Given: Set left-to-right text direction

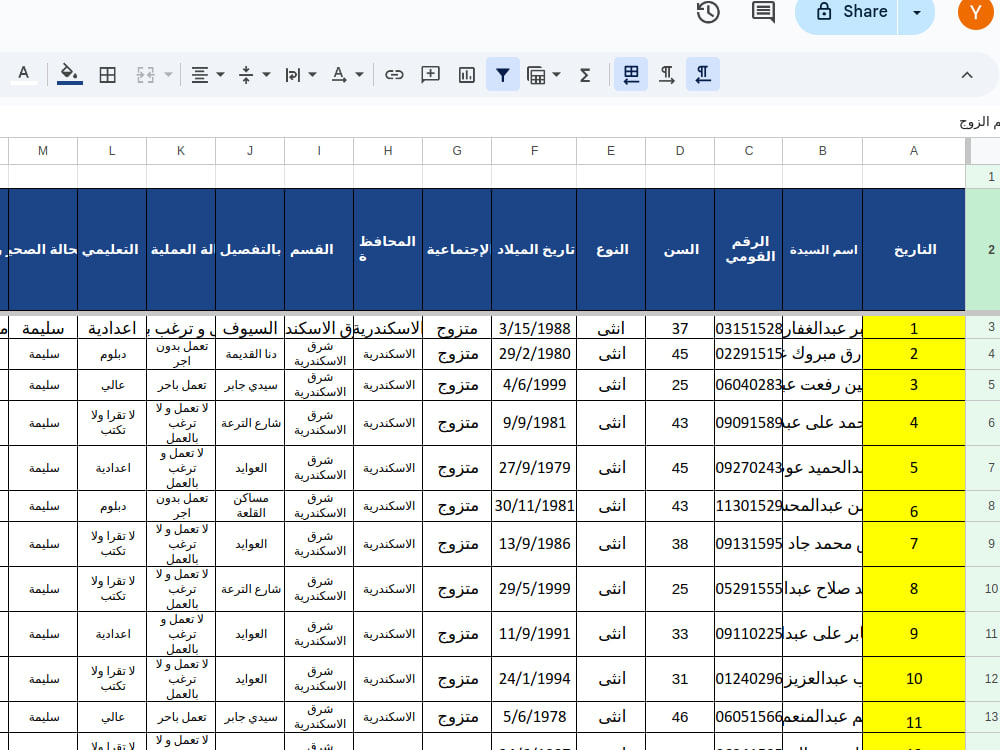Looking at the screenshot, I should [x=666, y=75].
